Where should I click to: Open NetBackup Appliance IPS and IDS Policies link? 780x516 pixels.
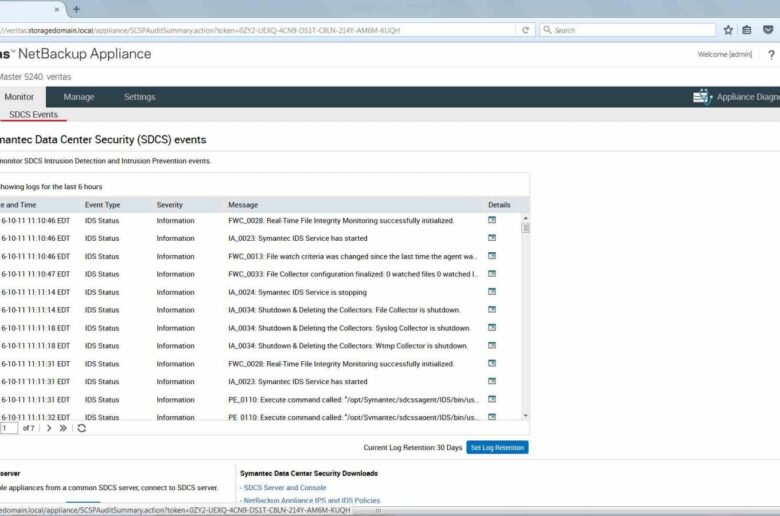pos(311,501)
